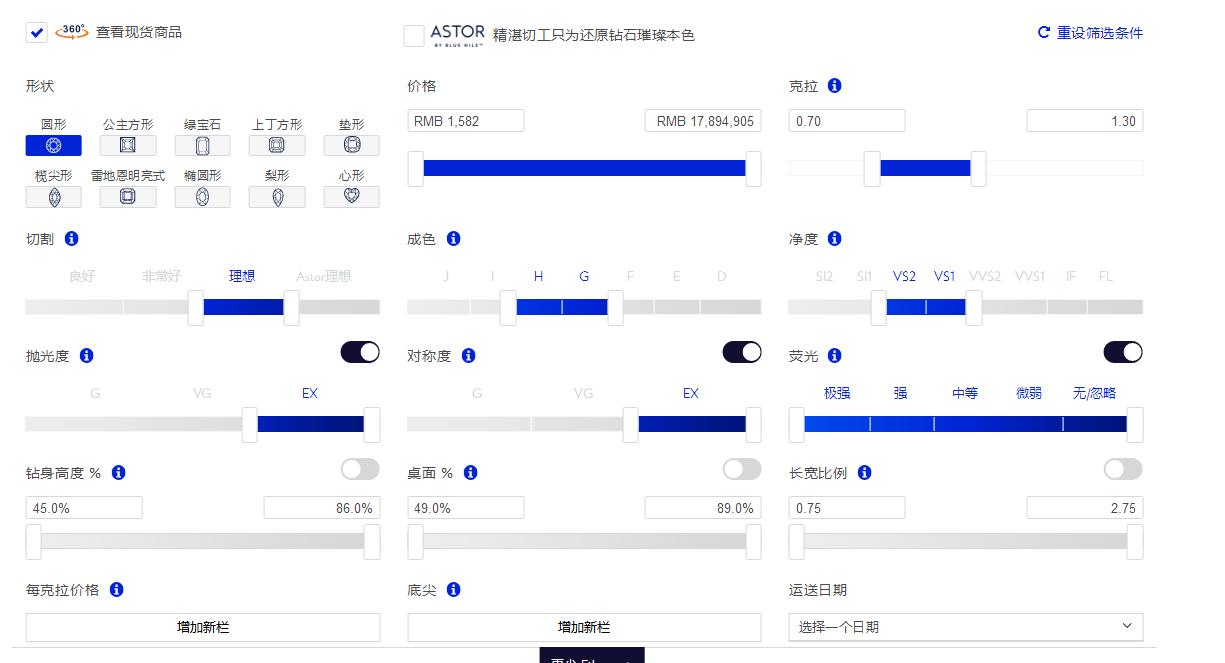
Task: Expand the 底尖 增加新栏 section
Action: (x=584, y=627)
